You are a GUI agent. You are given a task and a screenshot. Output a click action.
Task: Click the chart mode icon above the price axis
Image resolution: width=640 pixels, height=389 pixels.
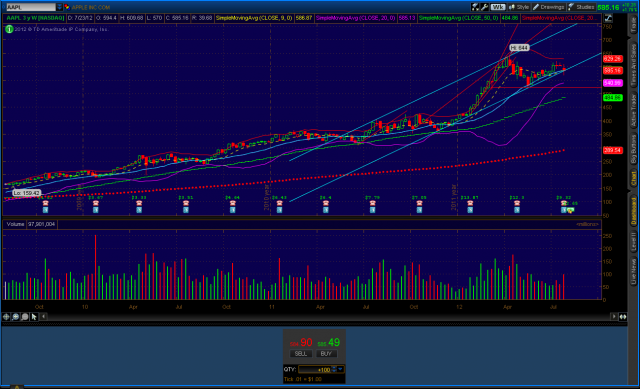[x=608, y=18]
